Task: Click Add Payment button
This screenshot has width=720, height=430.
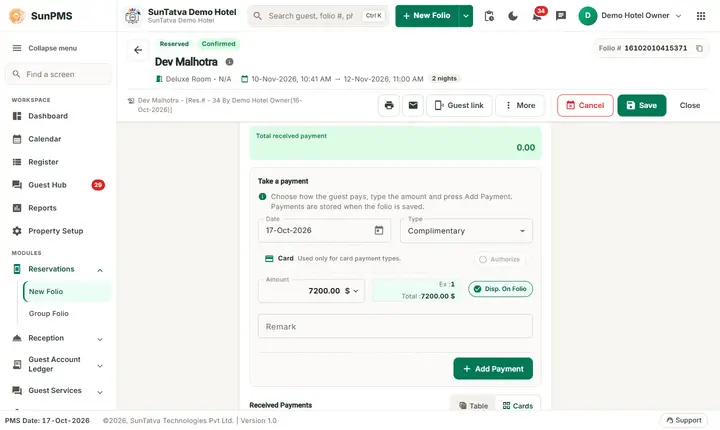Action: click(493, 368)
